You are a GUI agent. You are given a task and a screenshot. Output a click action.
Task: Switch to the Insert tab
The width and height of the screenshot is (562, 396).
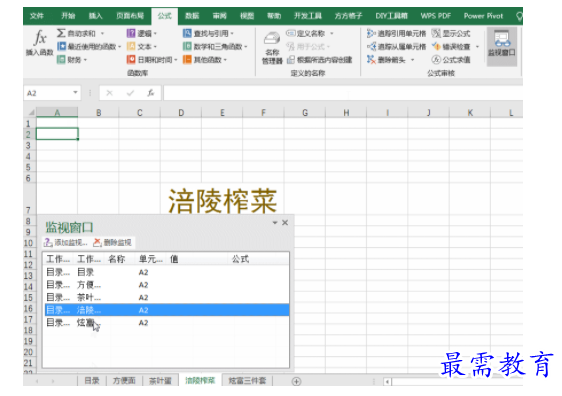coord(96,16)
